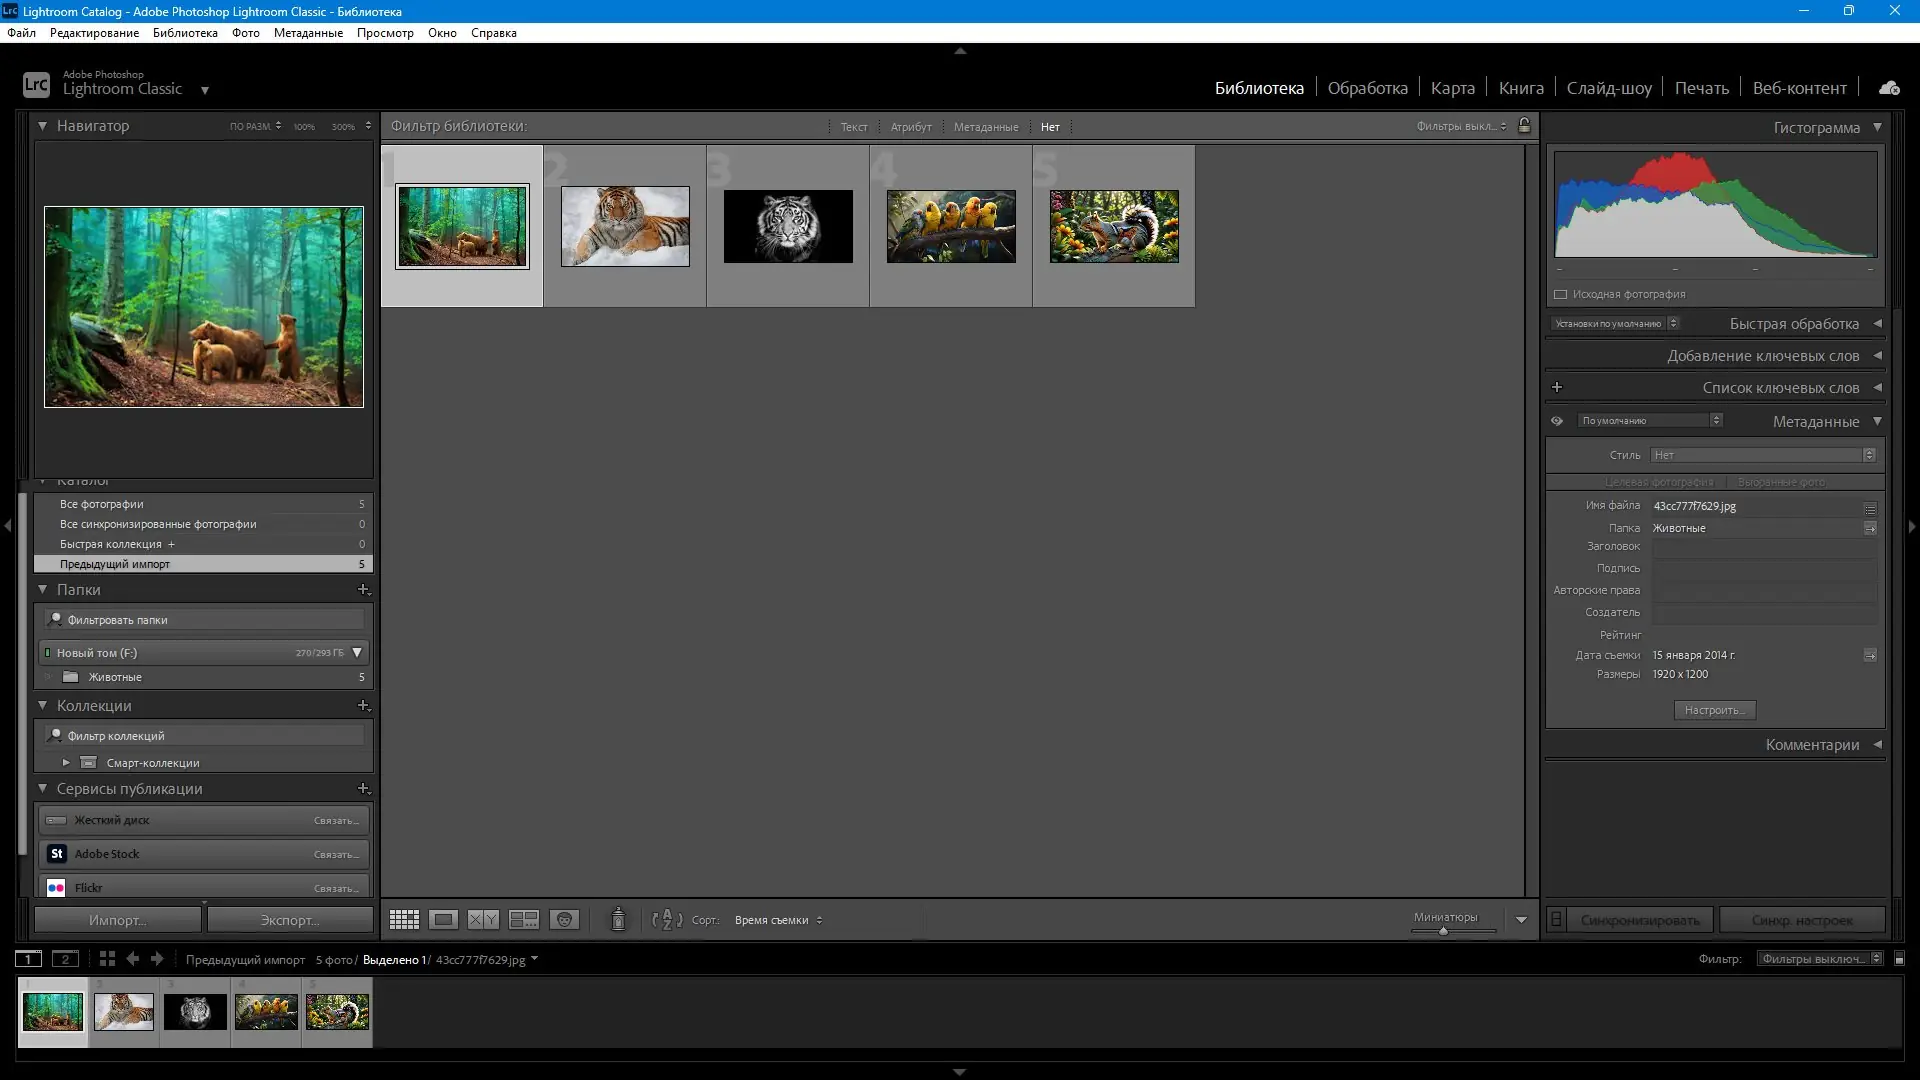Toggle the library filter lock icon
This screenshot has height=1080, width=1920.
[x=1524, y=126]
